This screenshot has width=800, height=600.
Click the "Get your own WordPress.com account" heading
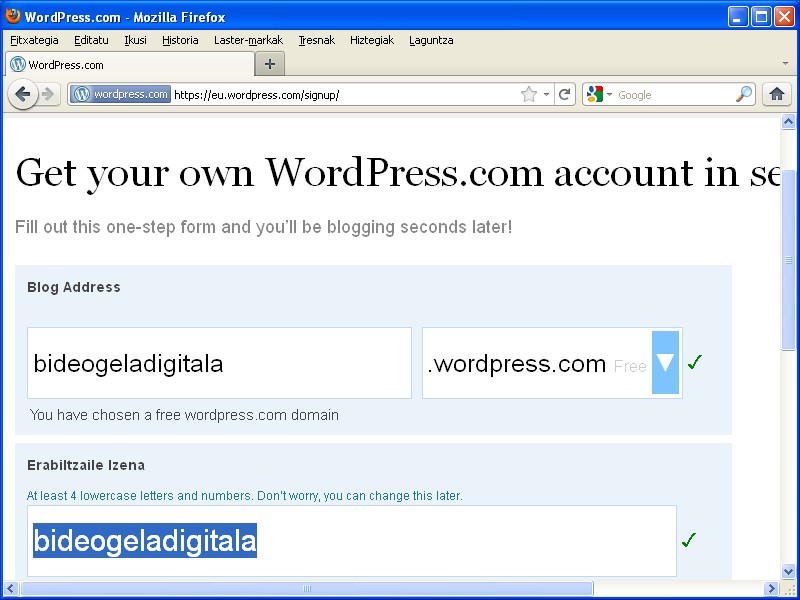tap(398, 173)
